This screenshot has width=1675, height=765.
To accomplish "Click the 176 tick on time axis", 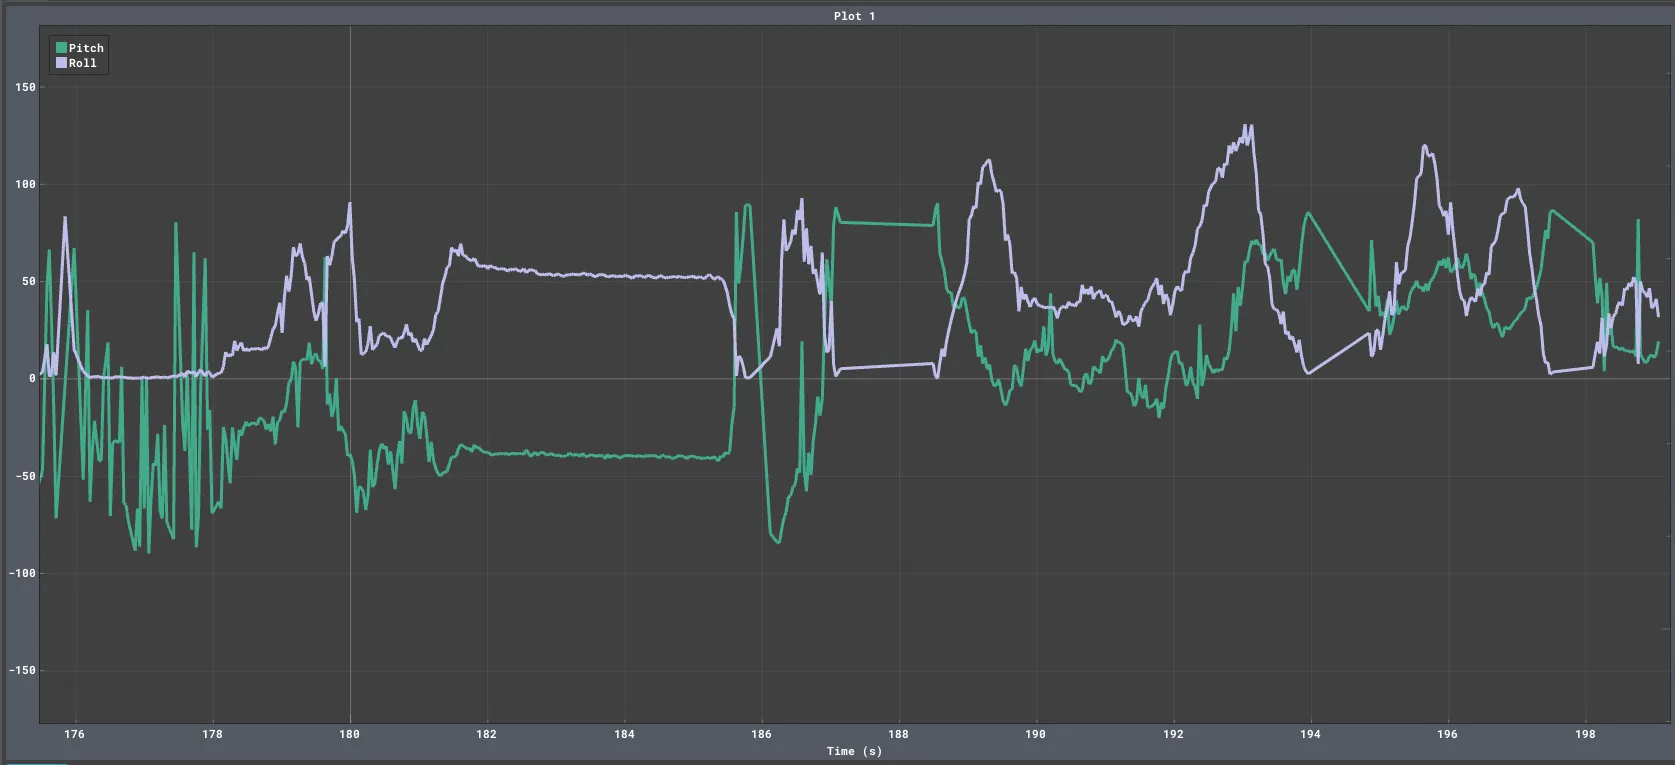I will [x=74, y=734].
